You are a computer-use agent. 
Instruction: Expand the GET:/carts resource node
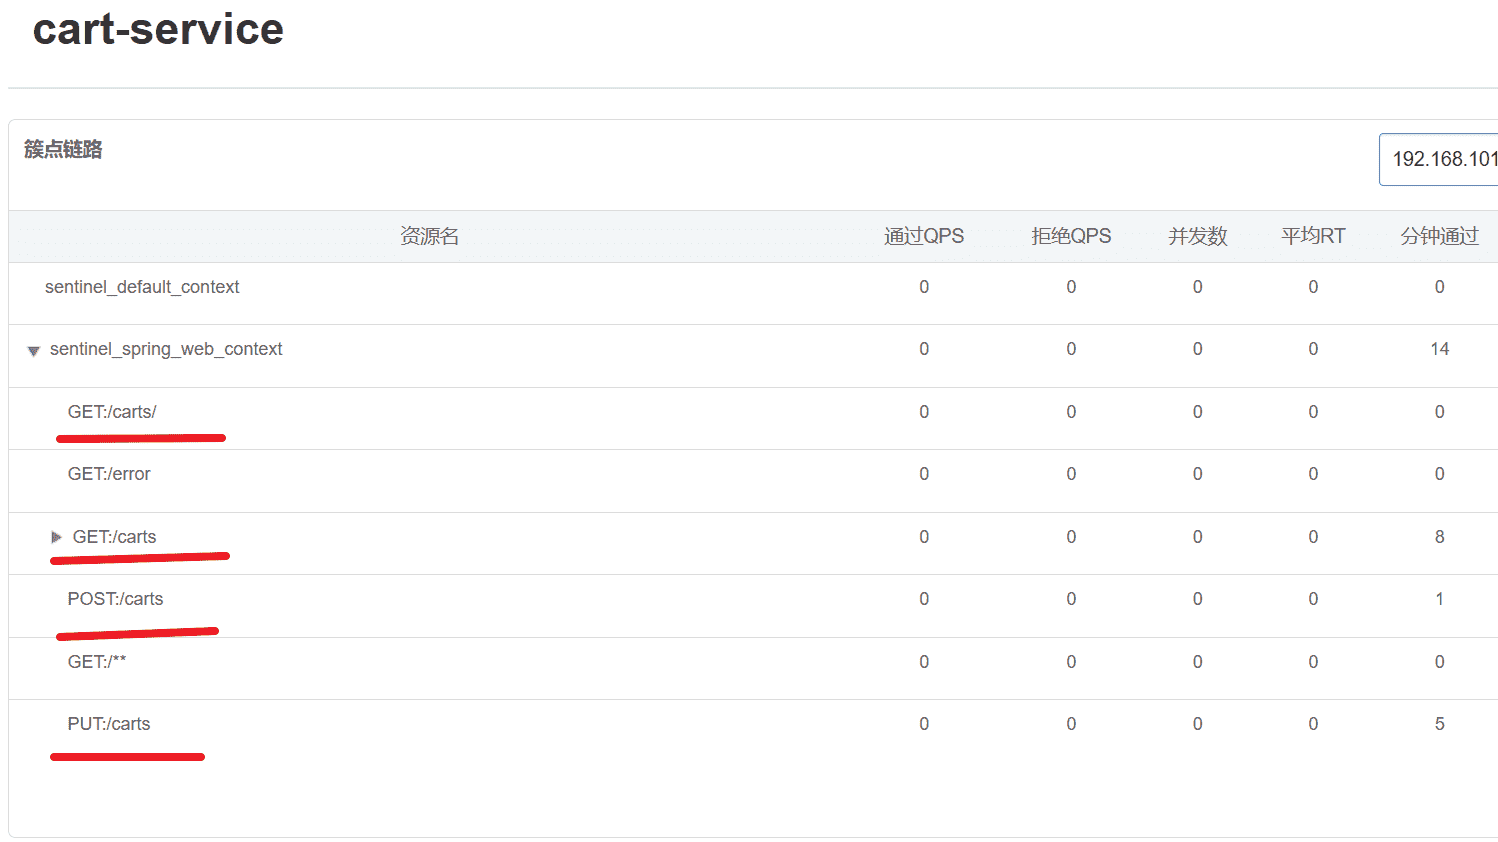click(56, 537)
